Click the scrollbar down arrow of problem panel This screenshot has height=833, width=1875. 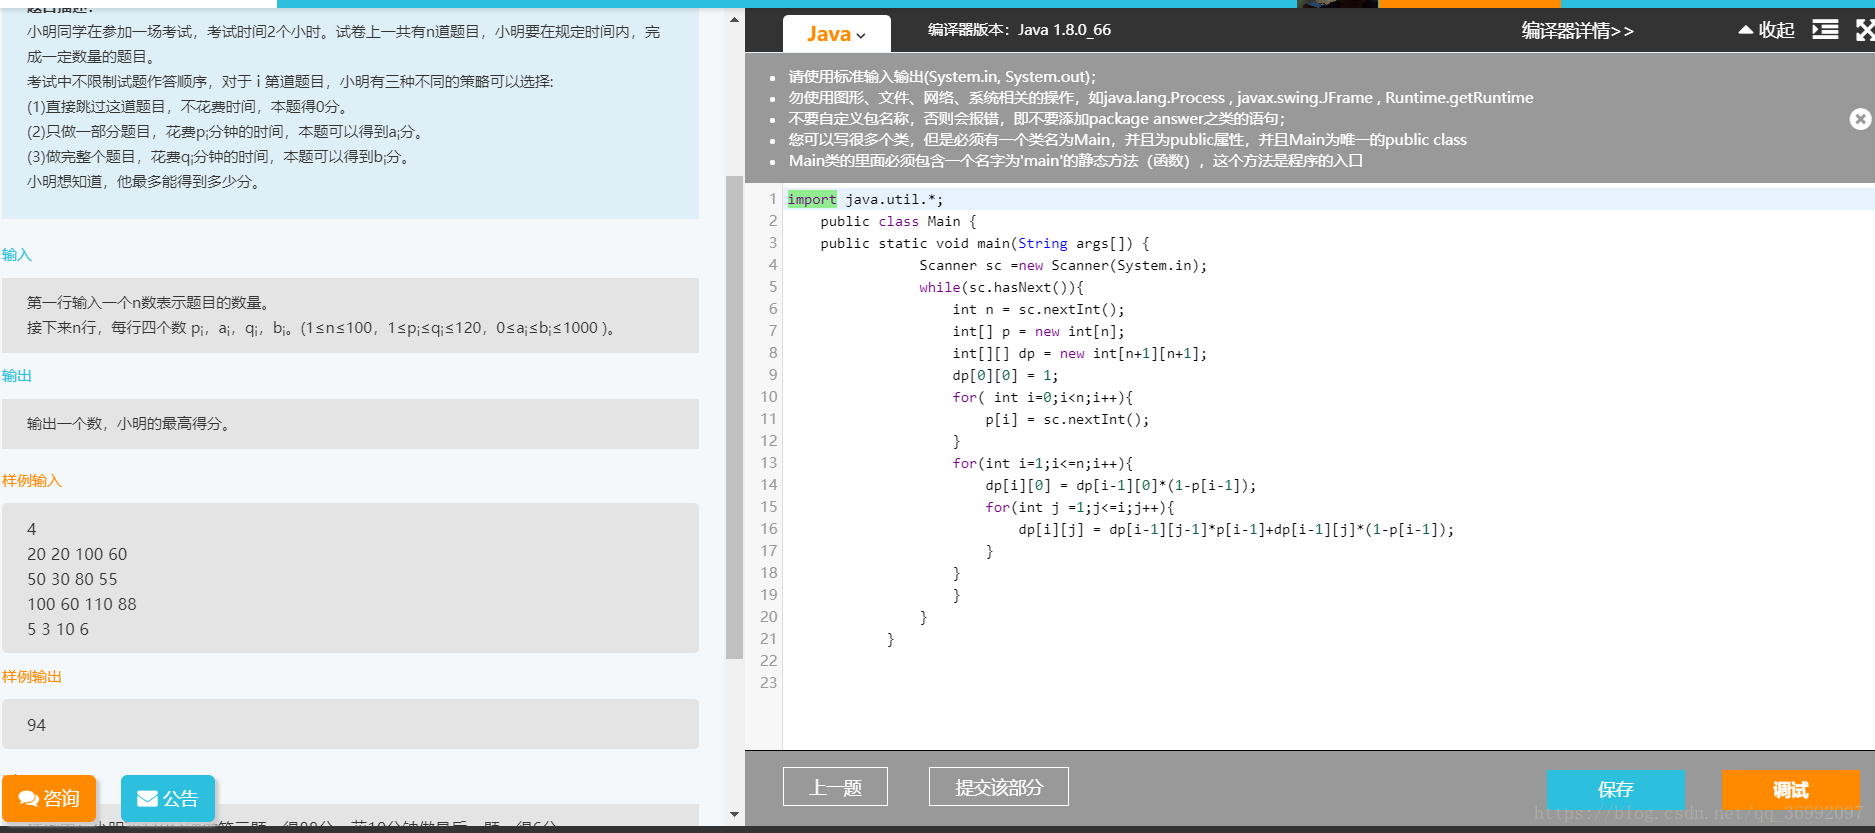click(734, 815)
